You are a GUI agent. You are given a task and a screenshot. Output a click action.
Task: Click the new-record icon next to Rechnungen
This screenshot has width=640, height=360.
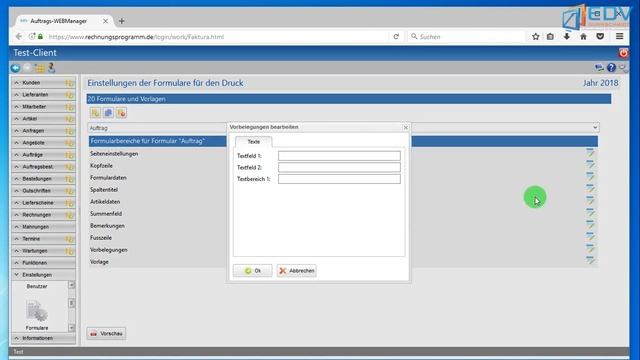point(69,215)
